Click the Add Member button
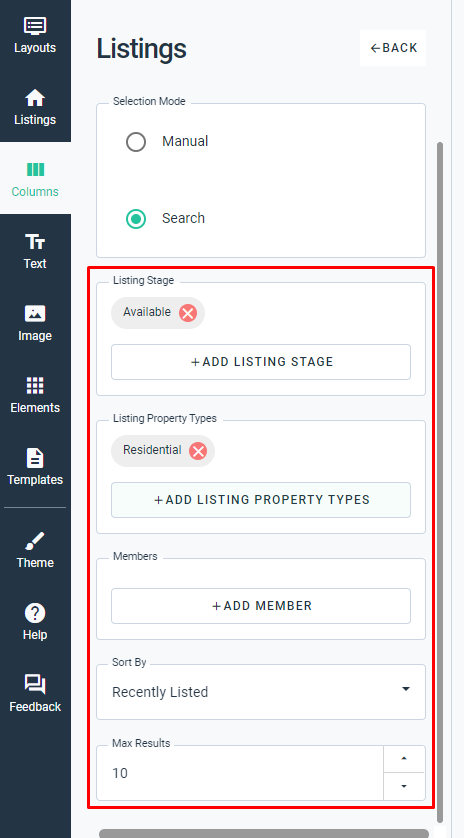This screenshot has height=838, width=464. click(261, 606)
